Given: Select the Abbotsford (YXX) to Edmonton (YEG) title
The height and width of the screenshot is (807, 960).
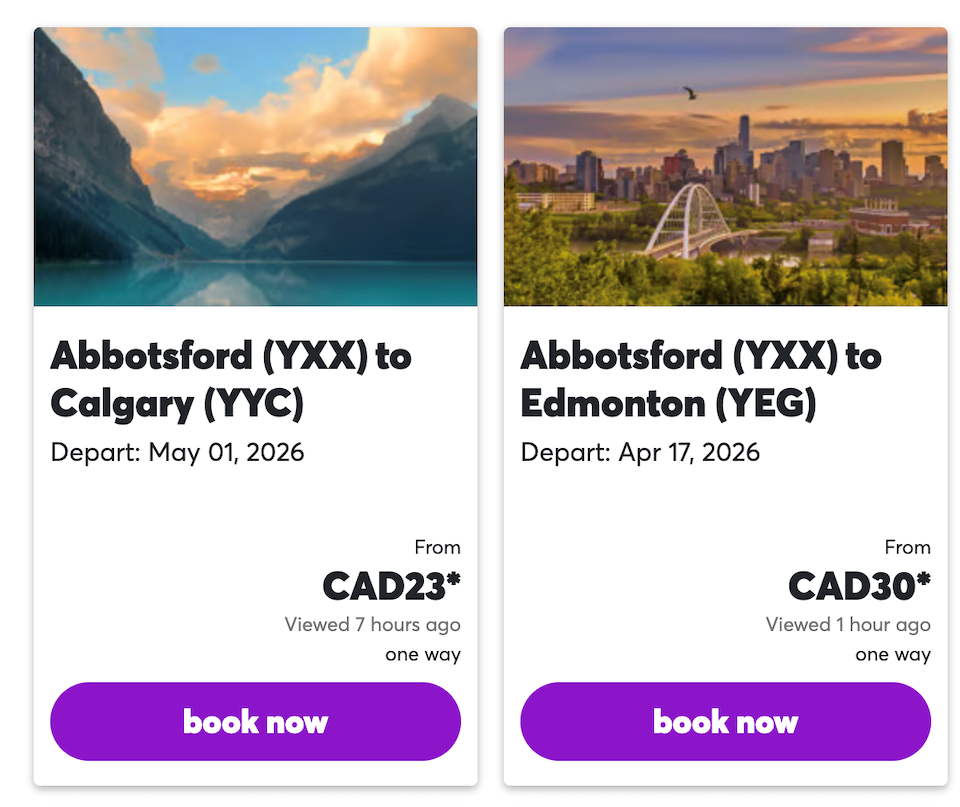Looking at the screenshot, I should [x=701, y=379].
